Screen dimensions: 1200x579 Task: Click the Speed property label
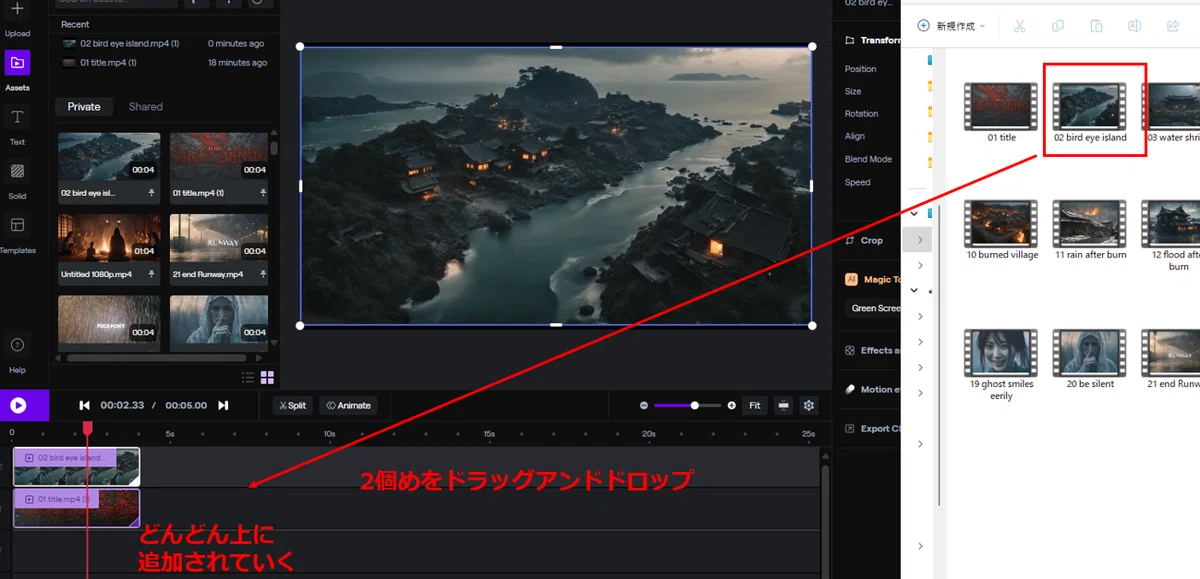857,182
